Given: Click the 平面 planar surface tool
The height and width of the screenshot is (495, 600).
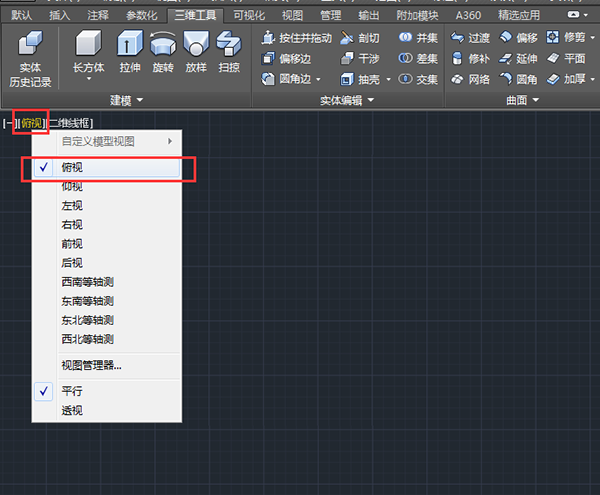Looking at the screenshot, I should [x=566, y=59].
